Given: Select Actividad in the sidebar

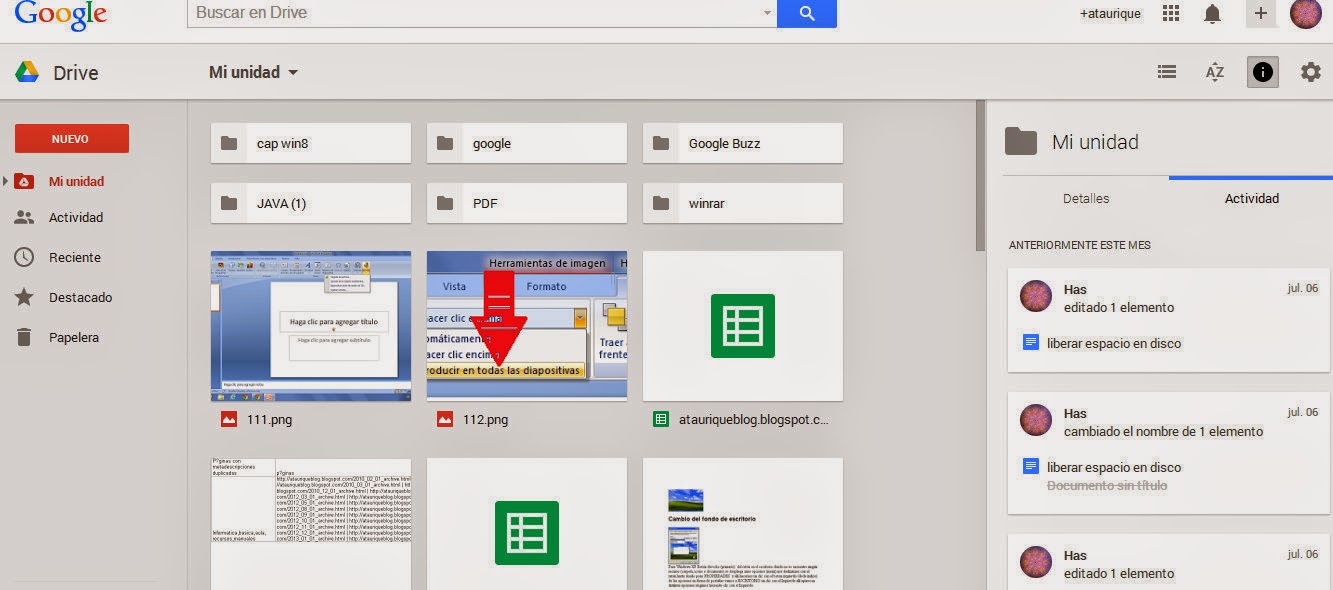Looking at the screenshot, I should coord(76,217).
